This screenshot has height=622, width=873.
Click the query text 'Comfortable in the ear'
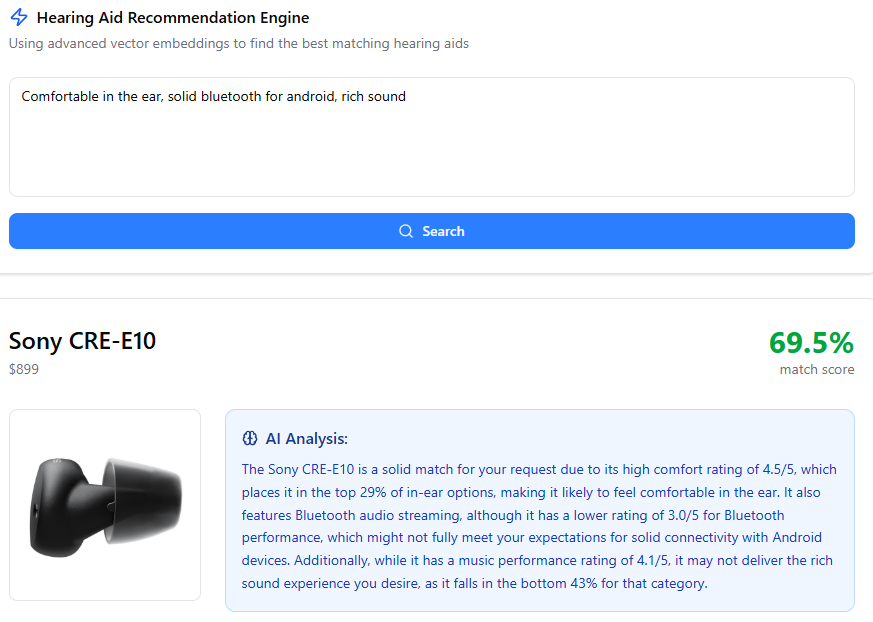pos(91,96)
